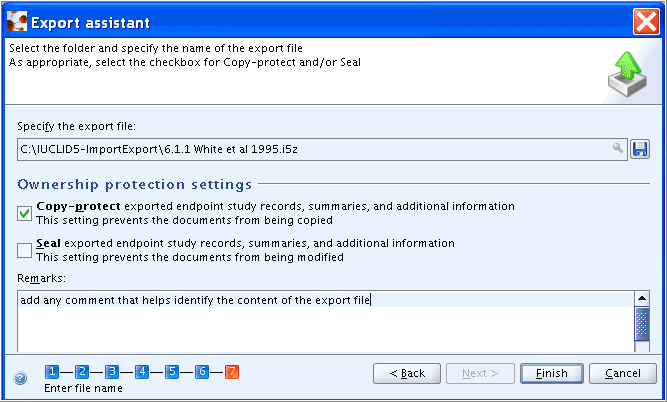This screenshot has height=402, width=667.
Task: Go to previous step with Back button
Action: pos(407,373)
